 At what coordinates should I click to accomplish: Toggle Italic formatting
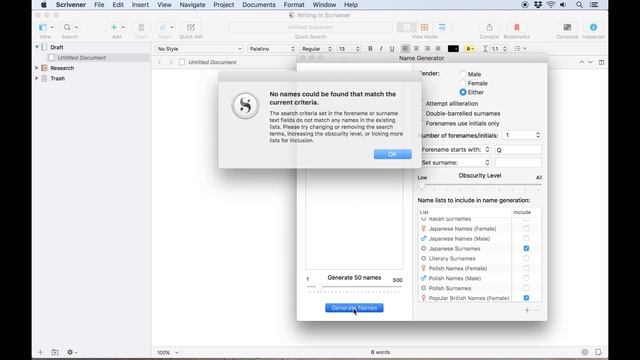pyautogui.click(x=381, y=49)
